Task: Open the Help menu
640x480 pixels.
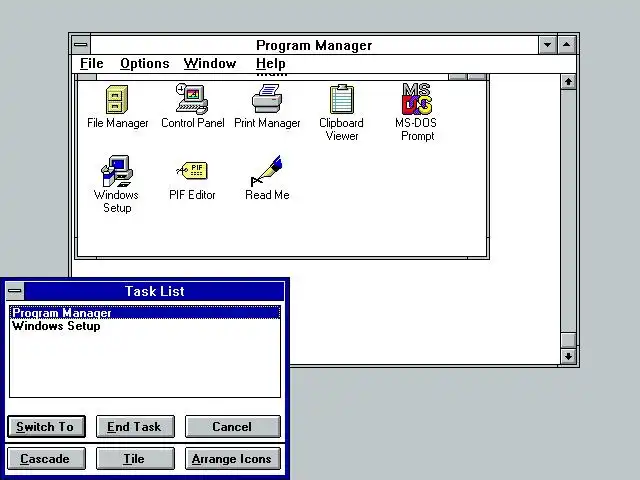Action: [x=271, y=64]
